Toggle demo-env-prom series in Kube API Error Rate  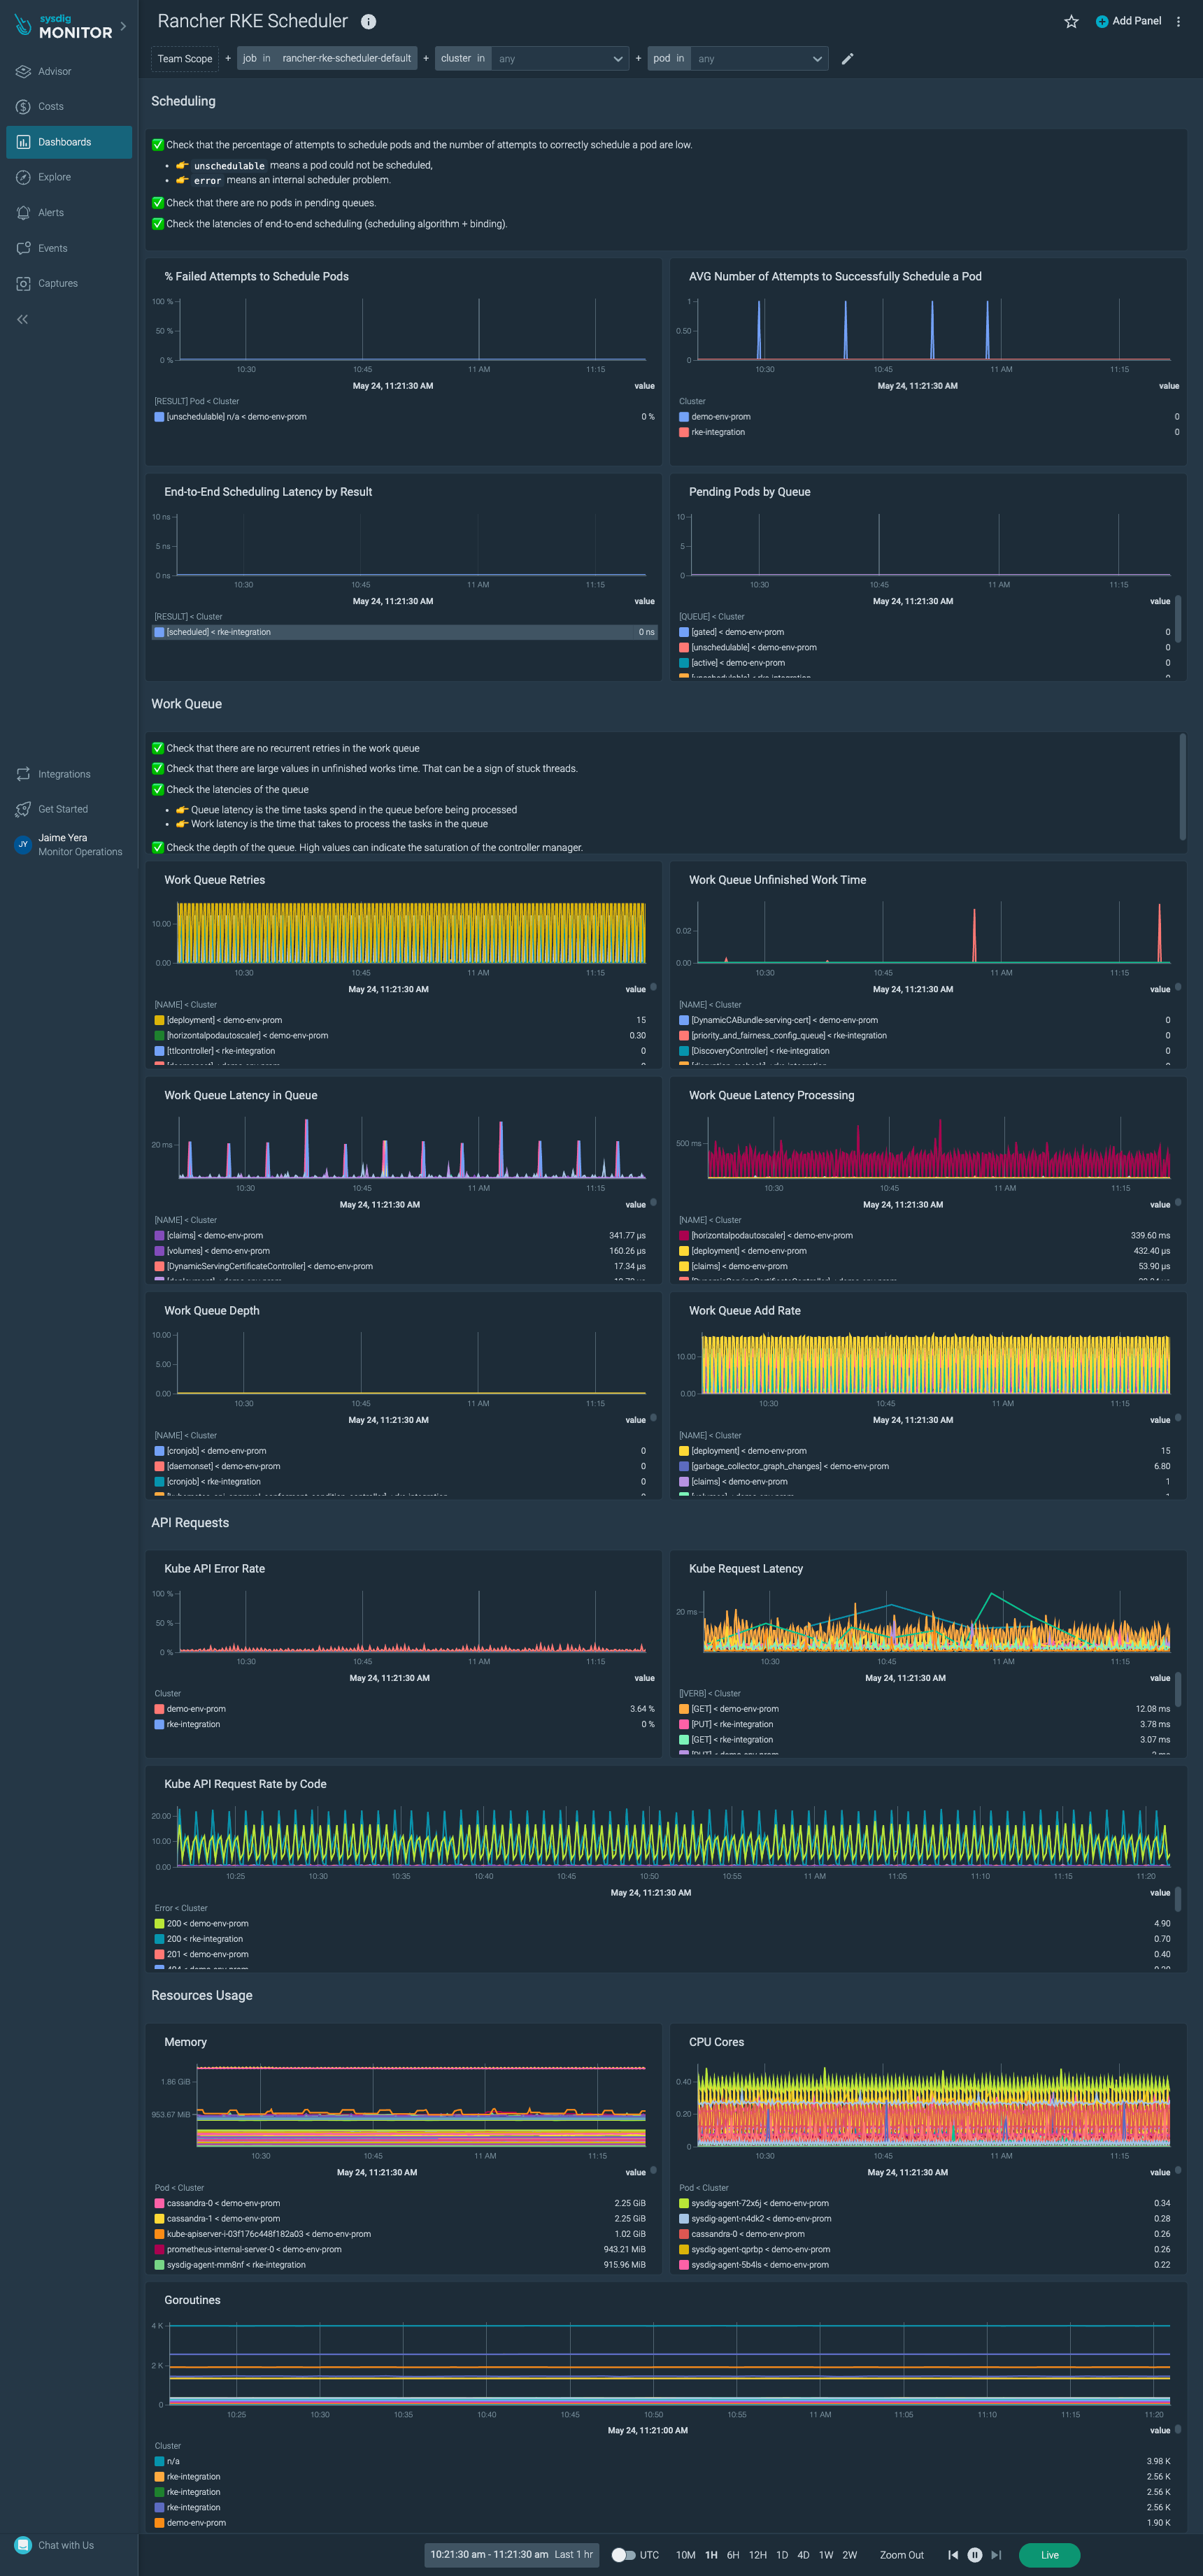pos(195,1709)
